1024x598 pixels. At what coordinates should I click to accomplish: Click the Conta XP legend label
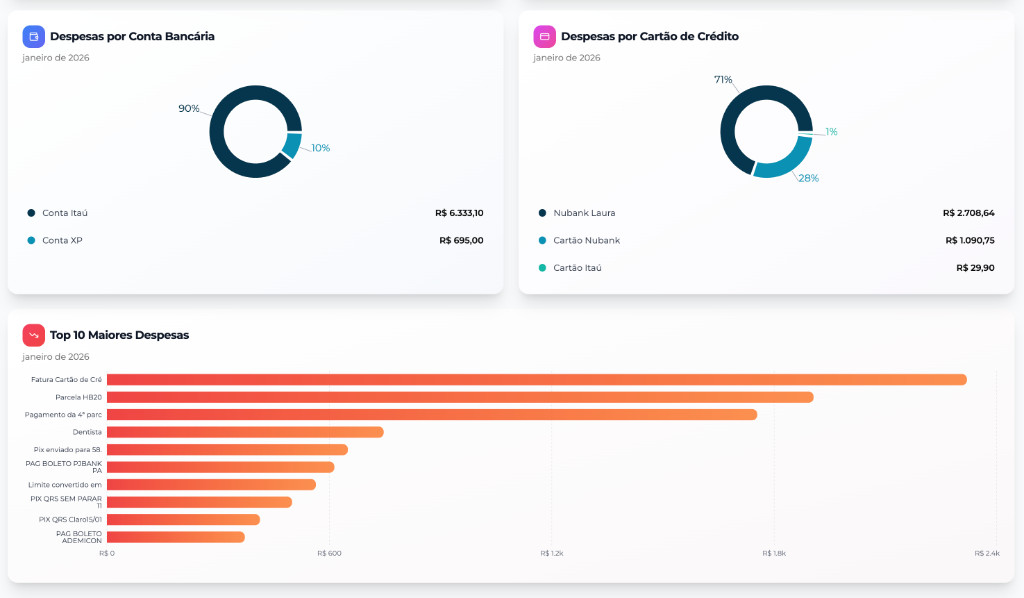pyautogui.click(x=62, y=240)
